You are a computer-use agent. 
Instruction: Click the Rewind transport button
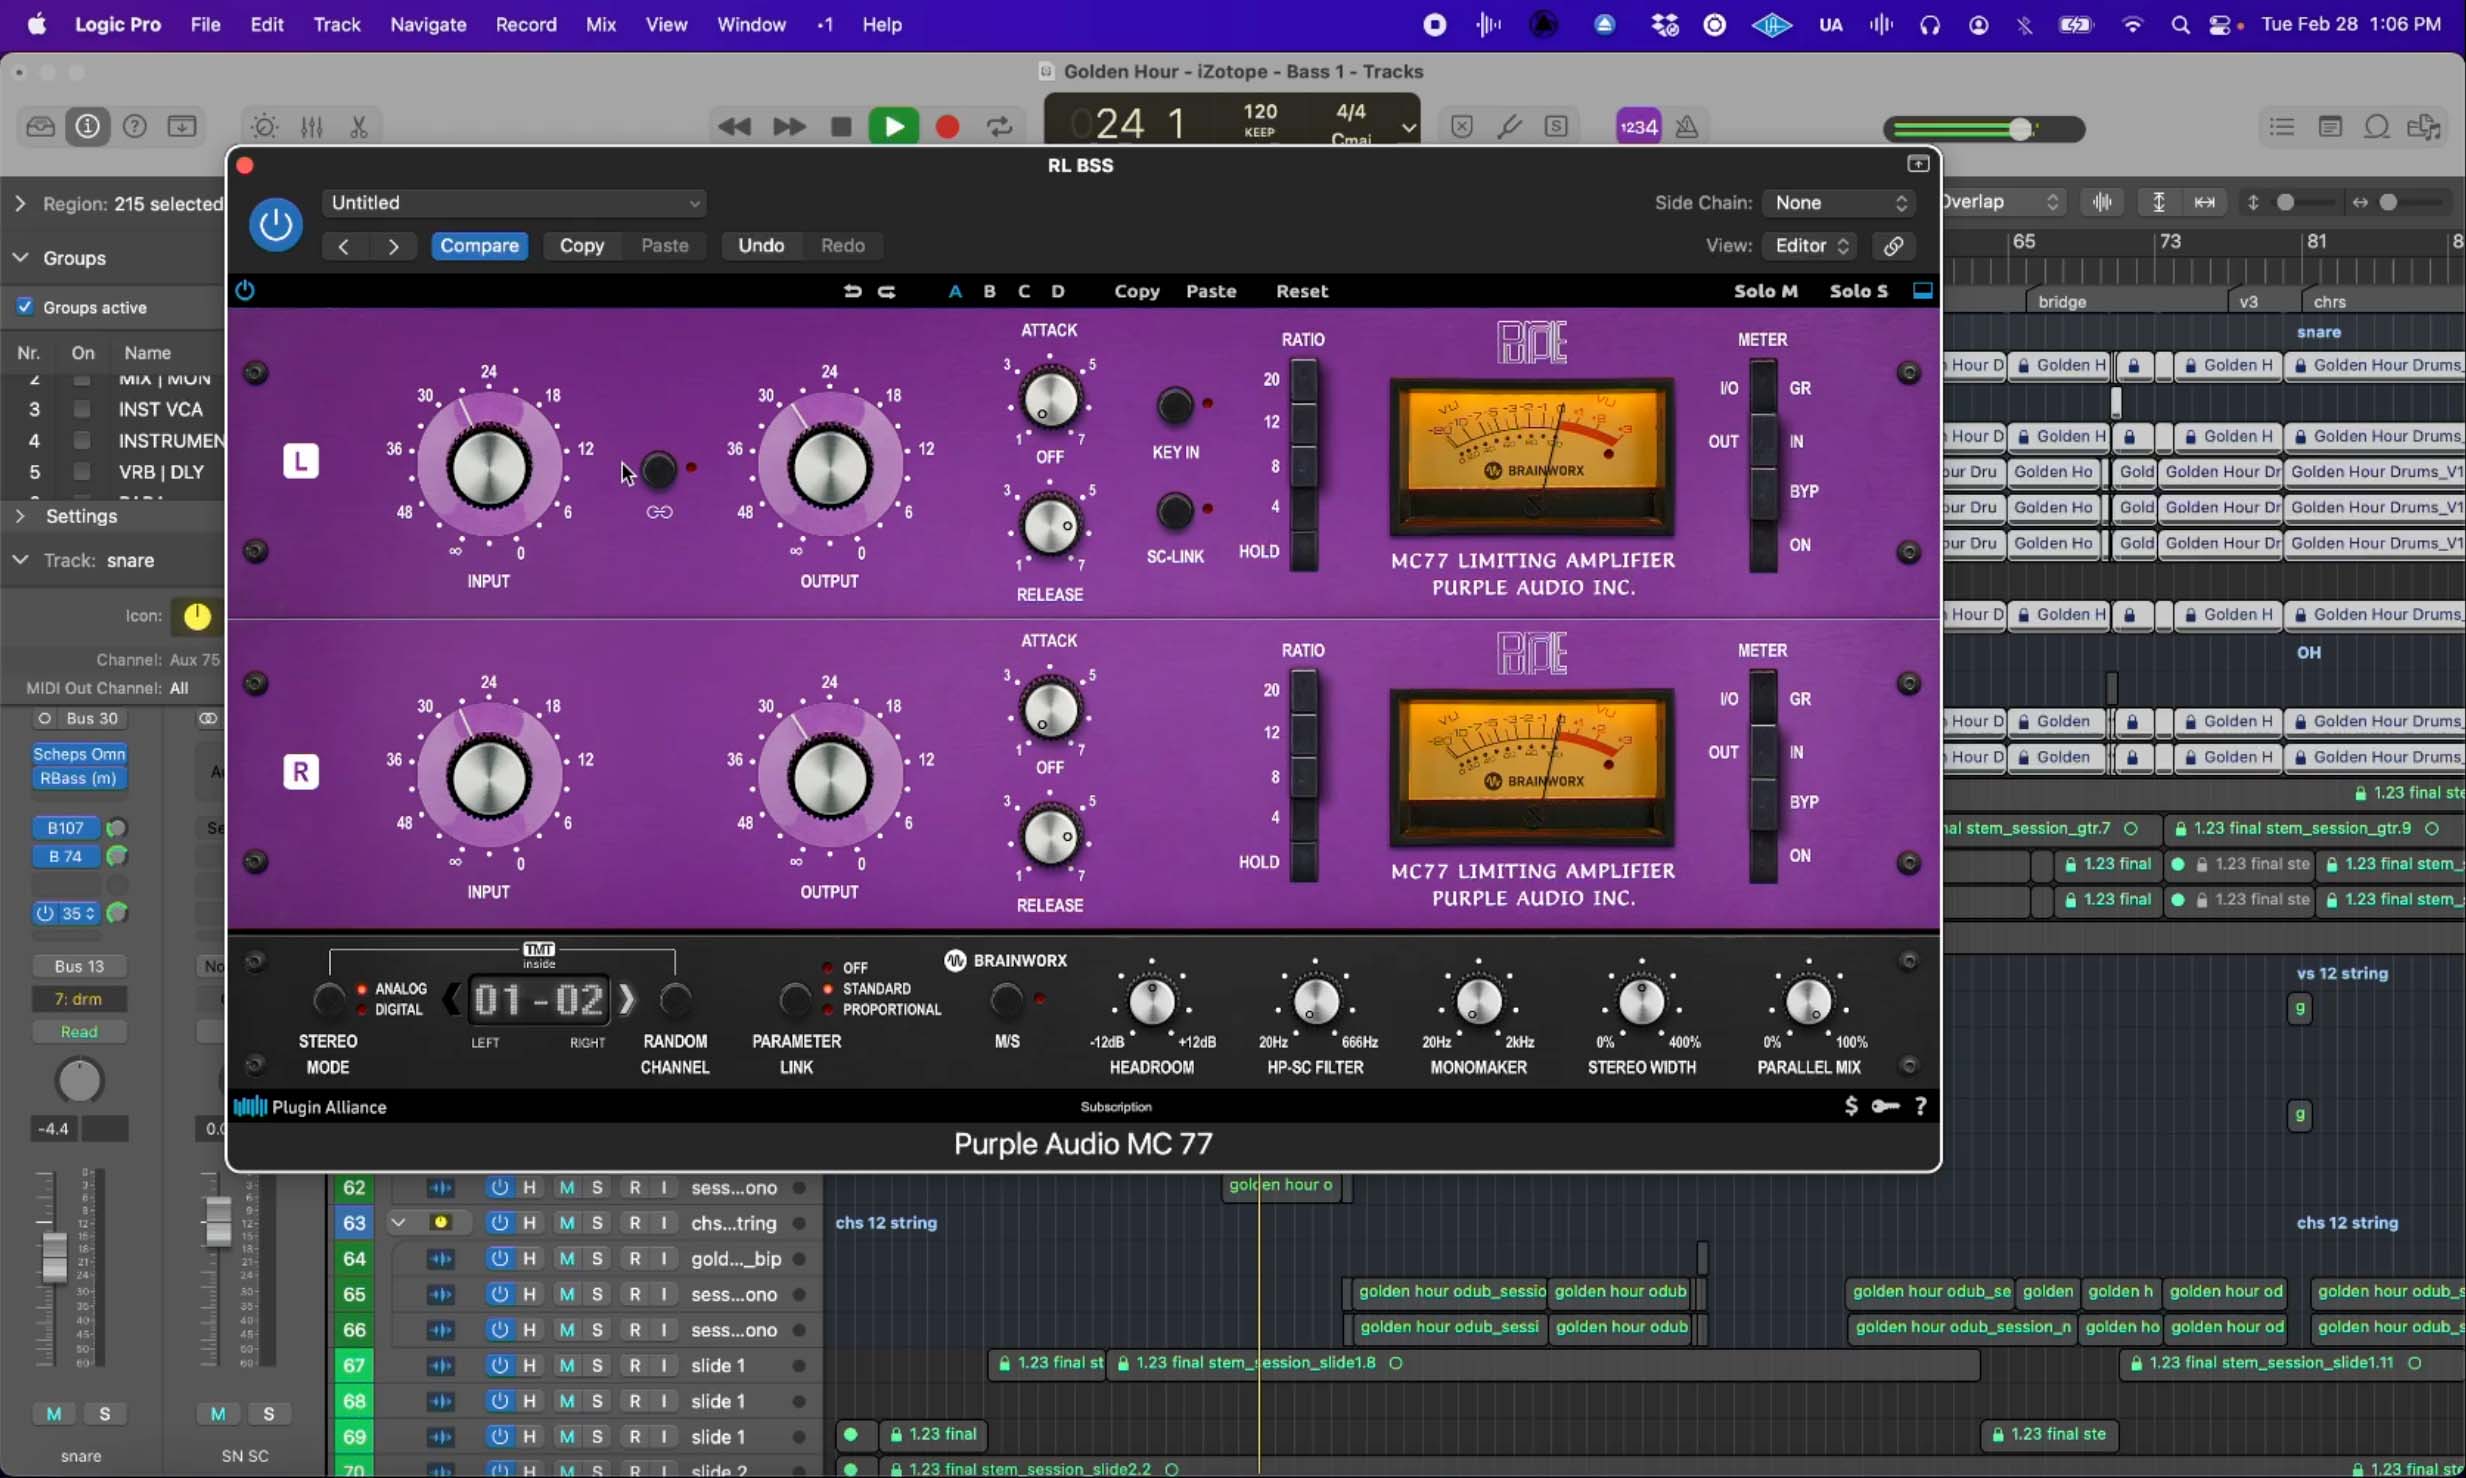[x=734, y=127]
